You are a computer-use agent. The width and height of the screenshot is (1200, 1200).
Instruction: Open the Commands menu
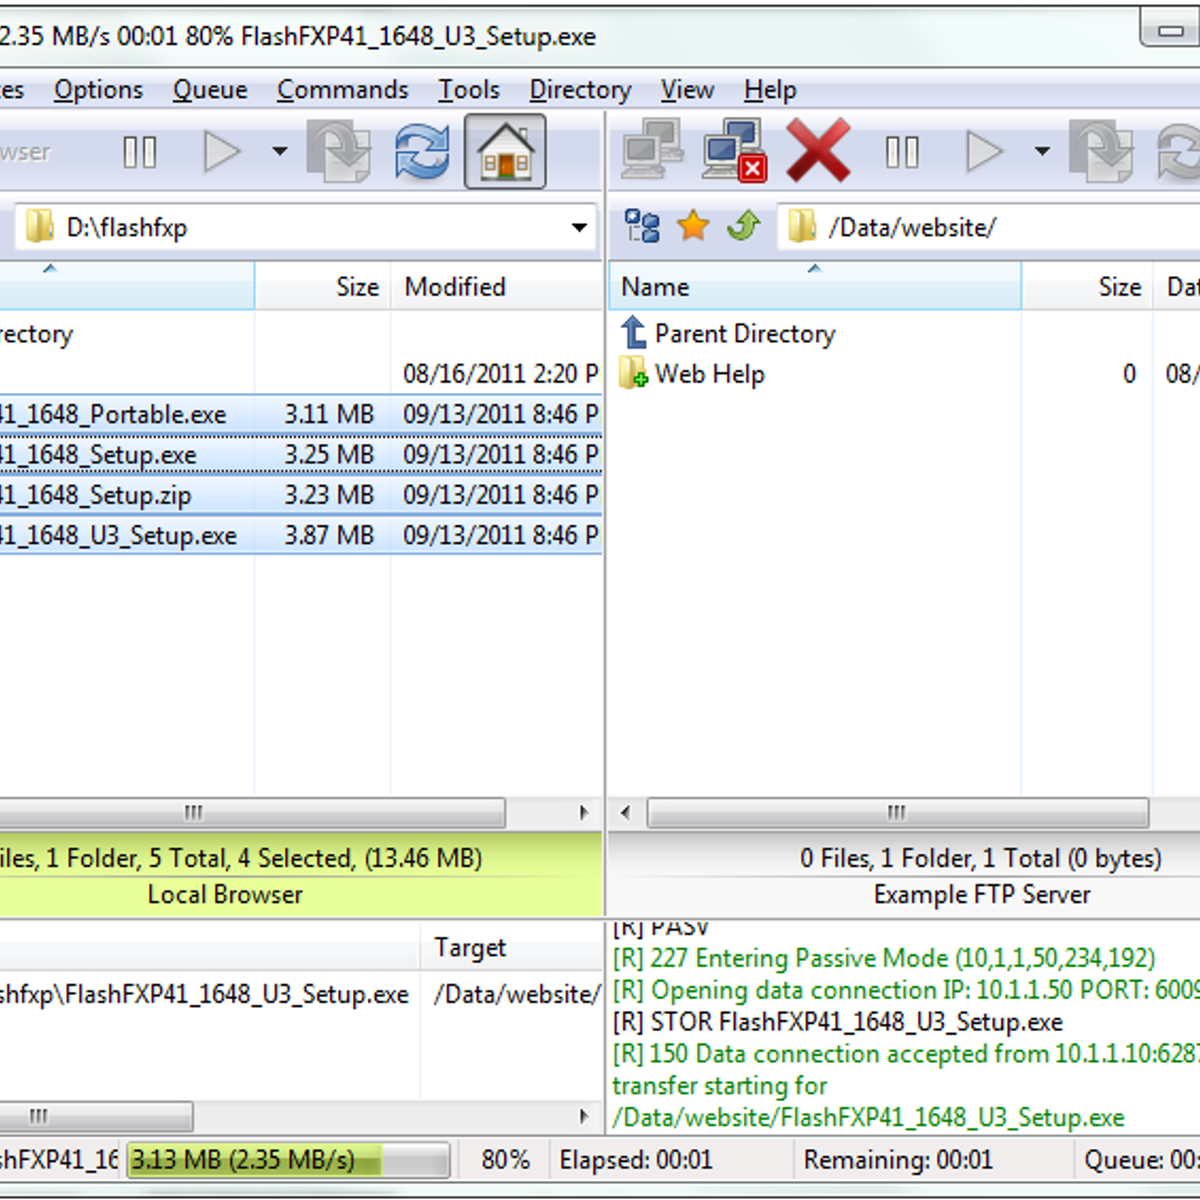click(342, 90)
